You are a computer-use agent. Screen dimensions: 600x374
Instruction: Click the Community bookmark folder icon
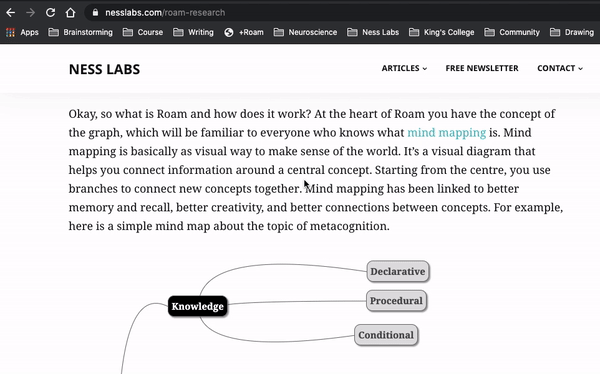click(489, 32)
